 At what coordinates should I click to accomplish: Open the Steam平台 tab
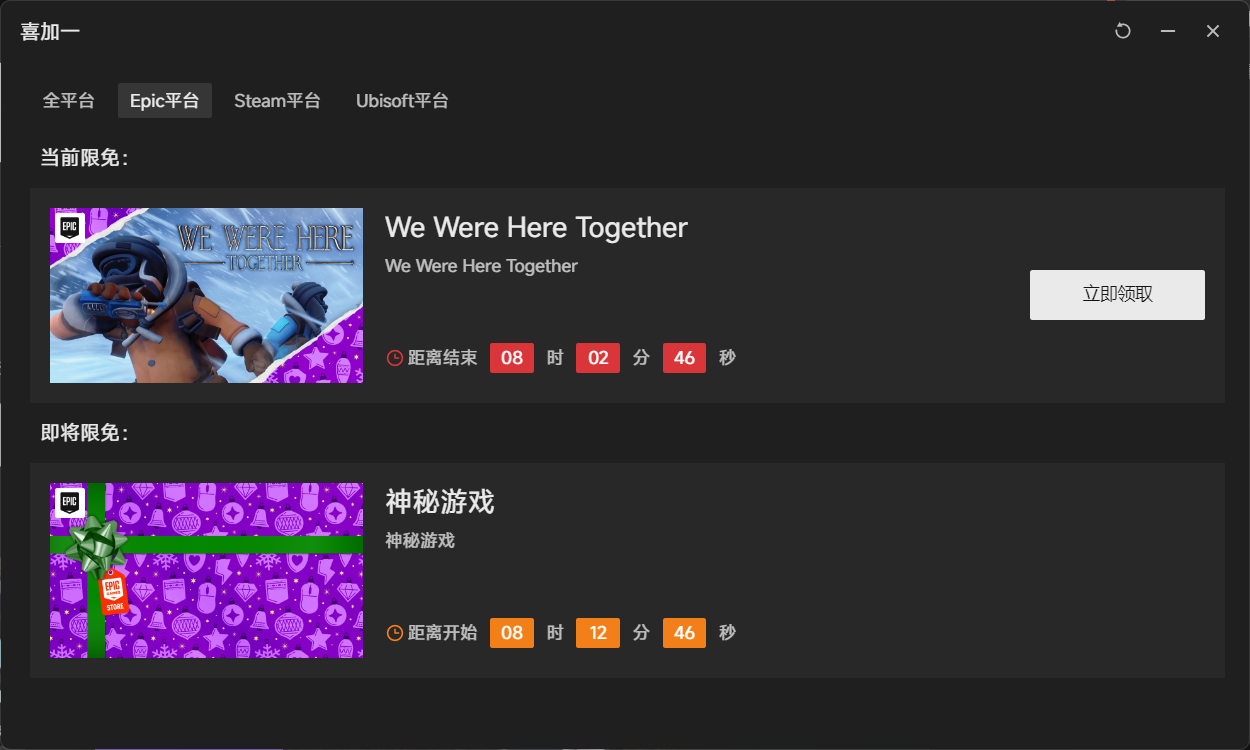(277, 101)
